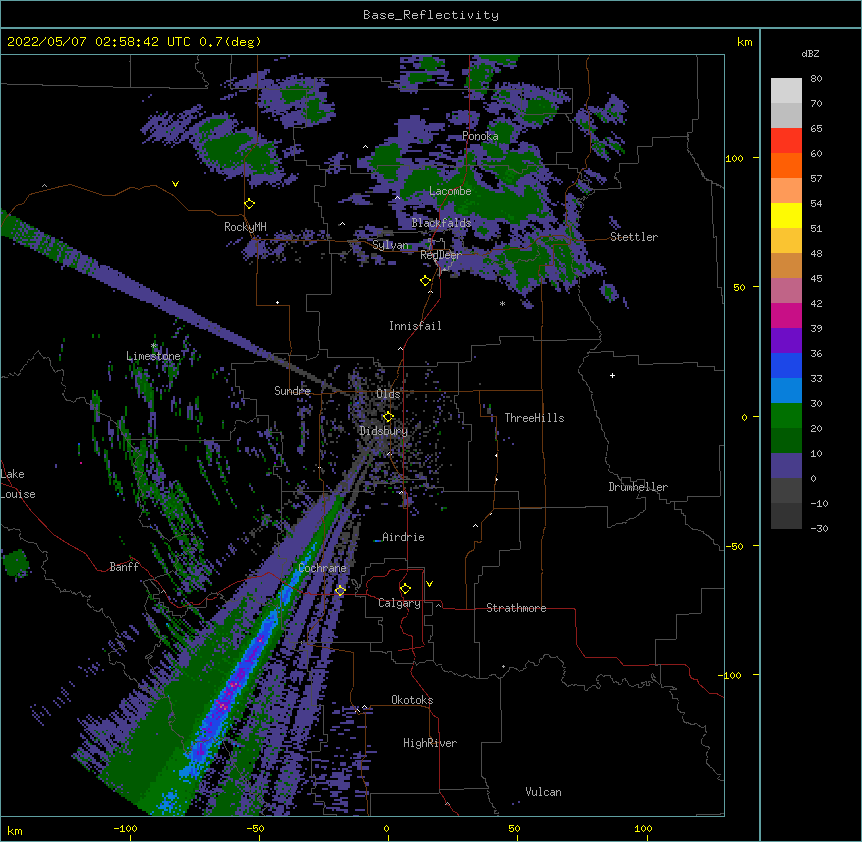
Task: Click the Olds town label
Action: click(x=388, y=394)
